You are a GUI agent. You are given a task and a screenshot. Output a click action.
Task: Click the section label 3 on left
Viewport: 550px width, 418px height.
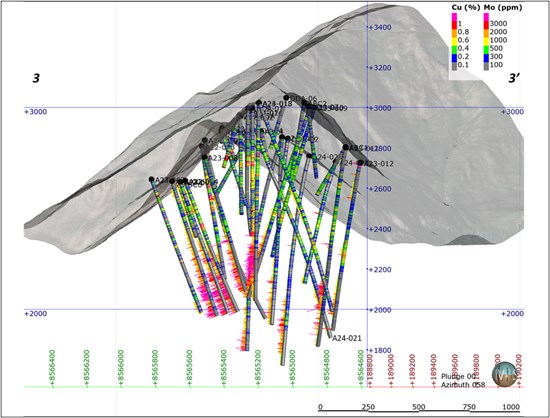click(36, 78)
